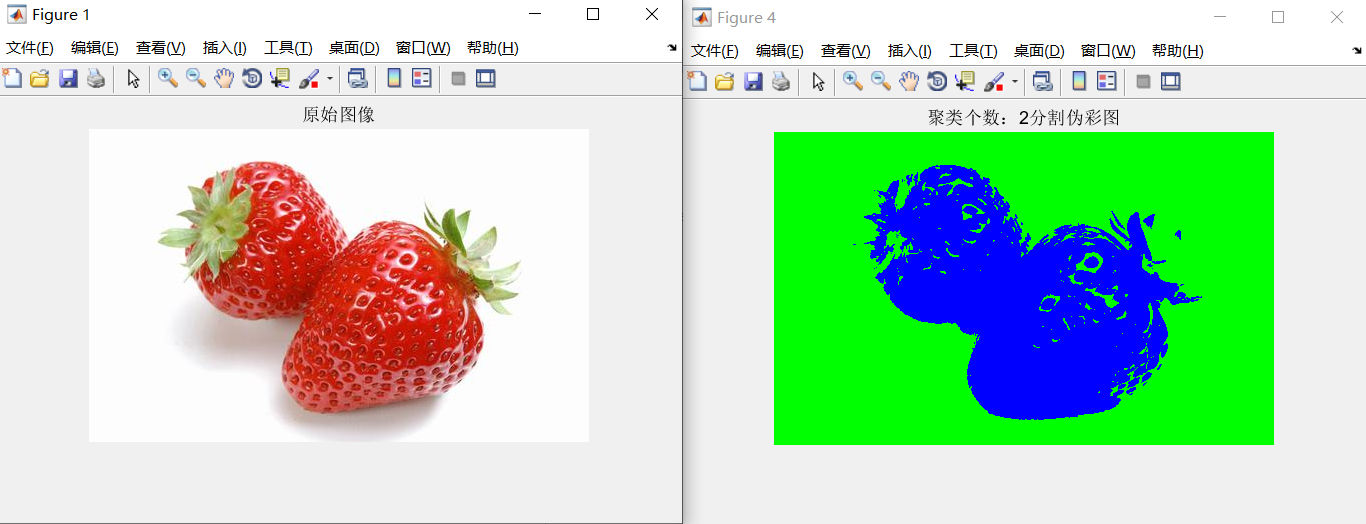This screenshot has width=1366, height=524.
Task: Open 窗口(W) menu in Figure 1
Action: pyautogui.click(x=423, y=48)
